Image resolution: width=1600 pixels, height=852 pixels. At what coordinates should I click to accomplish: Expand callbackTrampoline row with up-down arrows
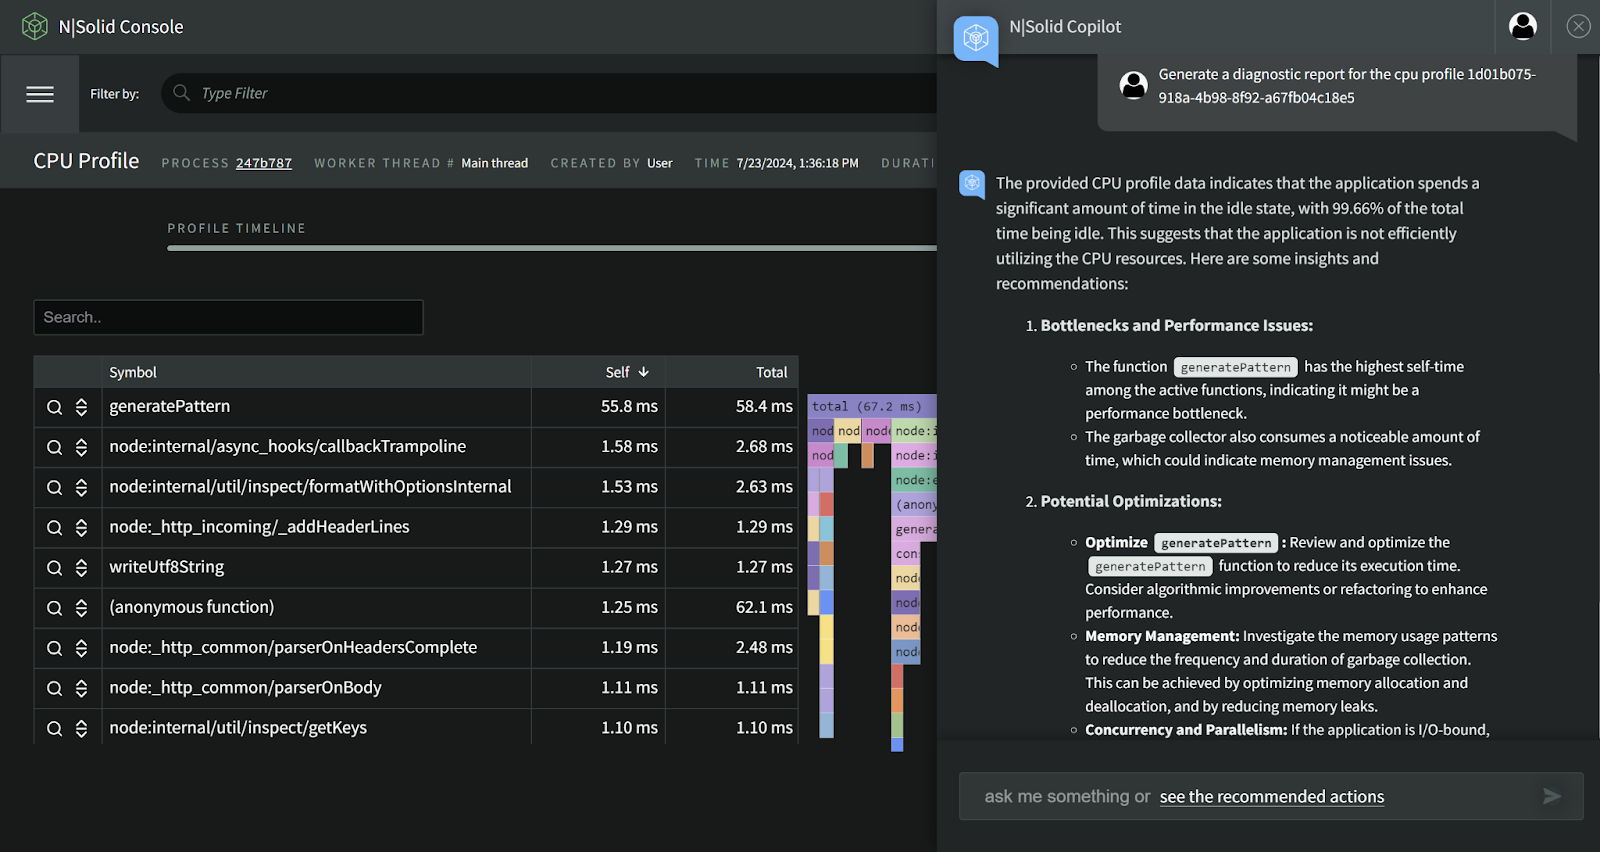(x=81, y=447)
